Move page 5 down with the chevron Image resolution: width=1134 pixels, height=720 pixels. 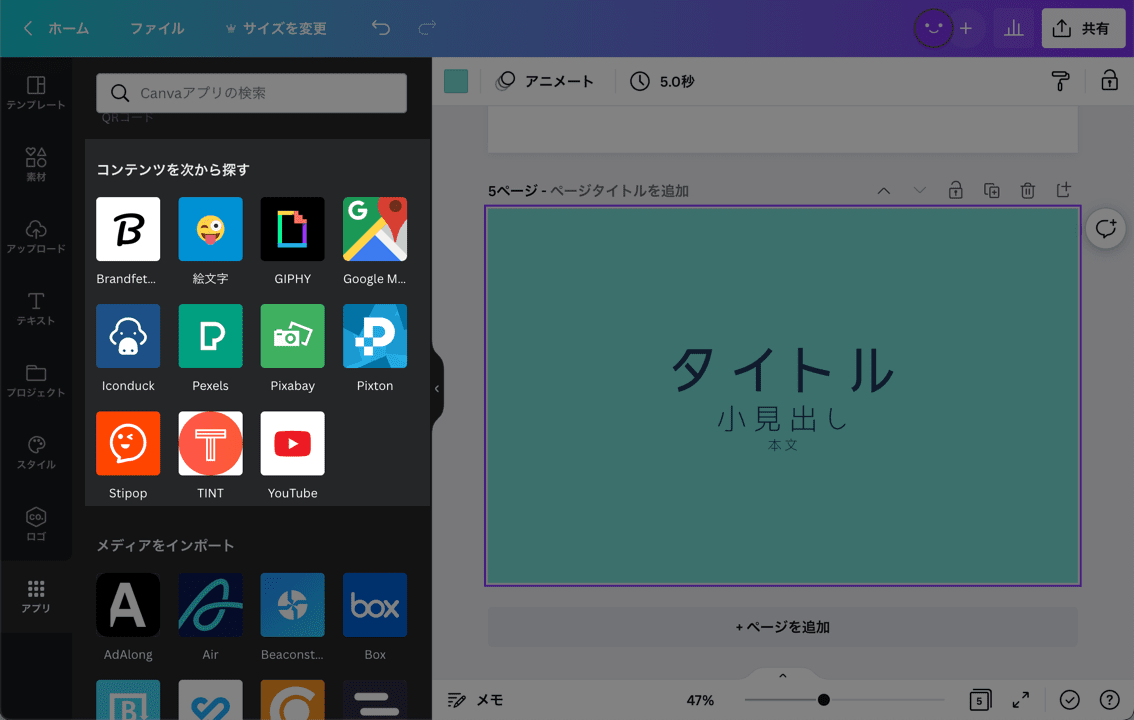[x=919, y=189]
